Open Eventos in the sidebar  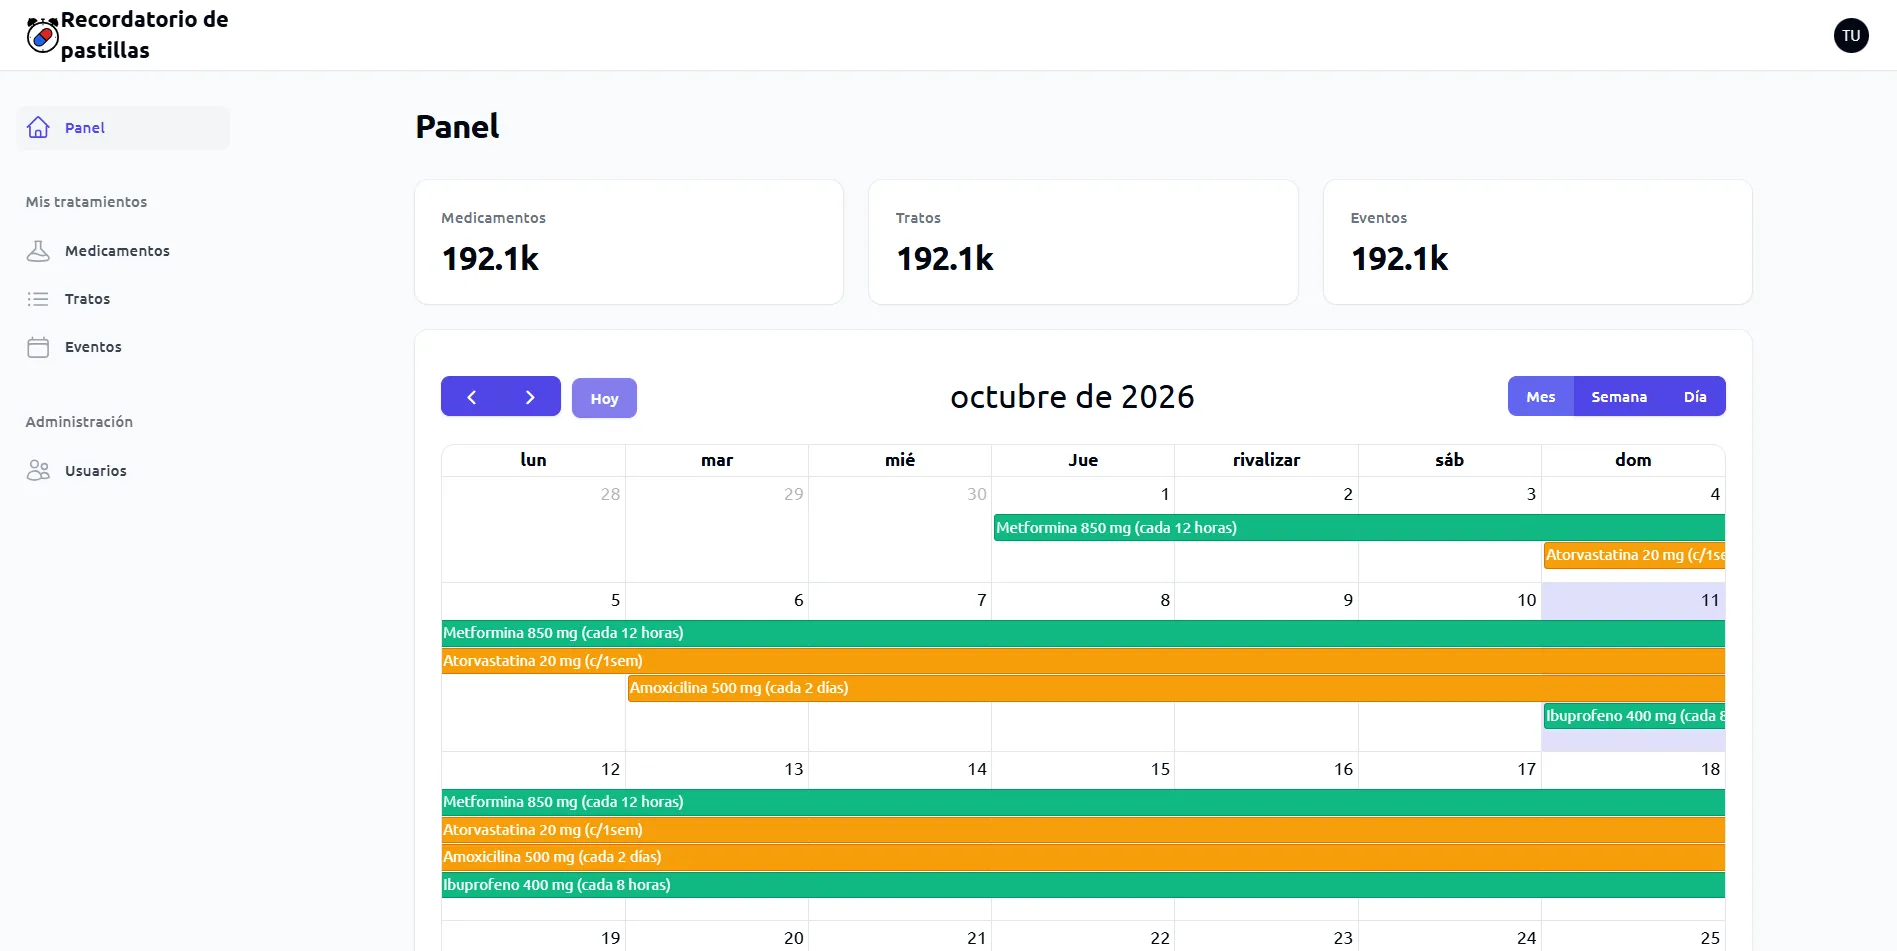tap(123, 347)
